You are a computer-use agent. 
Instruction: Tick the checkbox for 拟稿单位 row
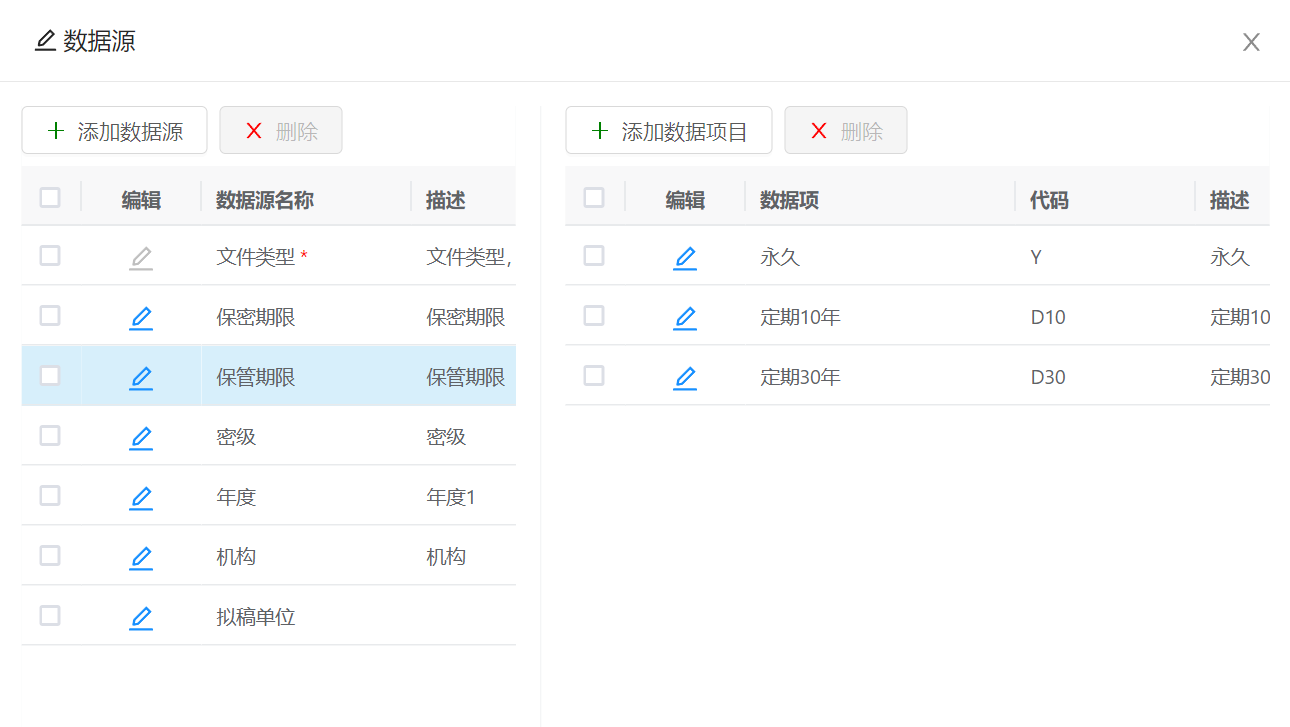coord(50,616)
